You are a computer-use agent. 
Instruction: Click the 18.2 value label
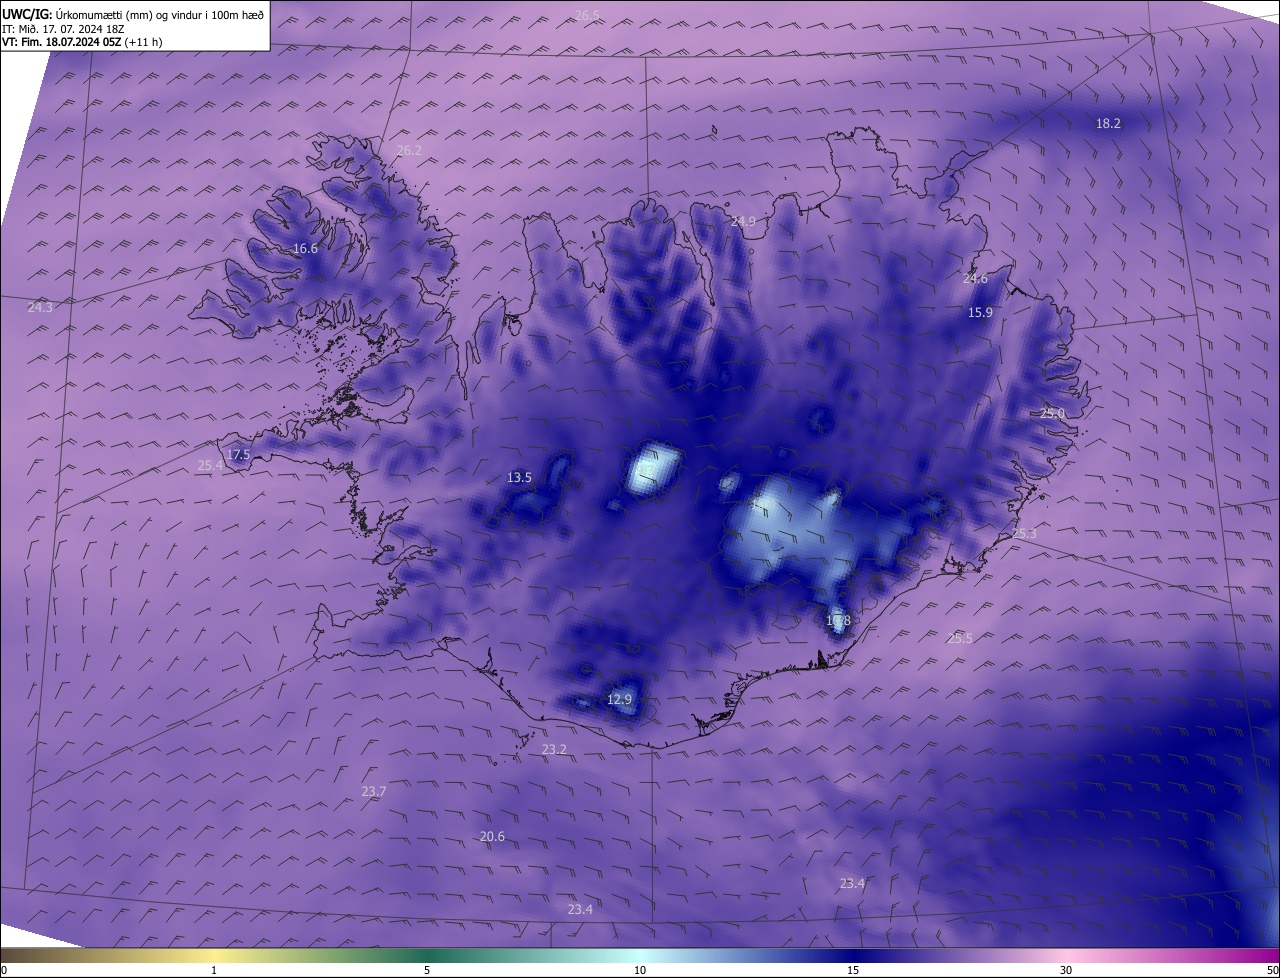coord(1108,123)
